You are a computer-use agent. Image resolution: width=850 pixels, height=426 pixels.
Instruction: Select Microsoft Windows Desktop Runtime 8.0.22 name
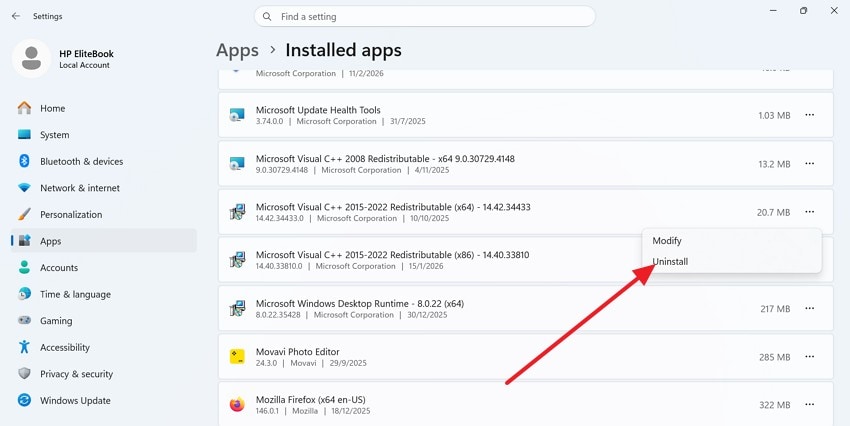tap(360, 304)
